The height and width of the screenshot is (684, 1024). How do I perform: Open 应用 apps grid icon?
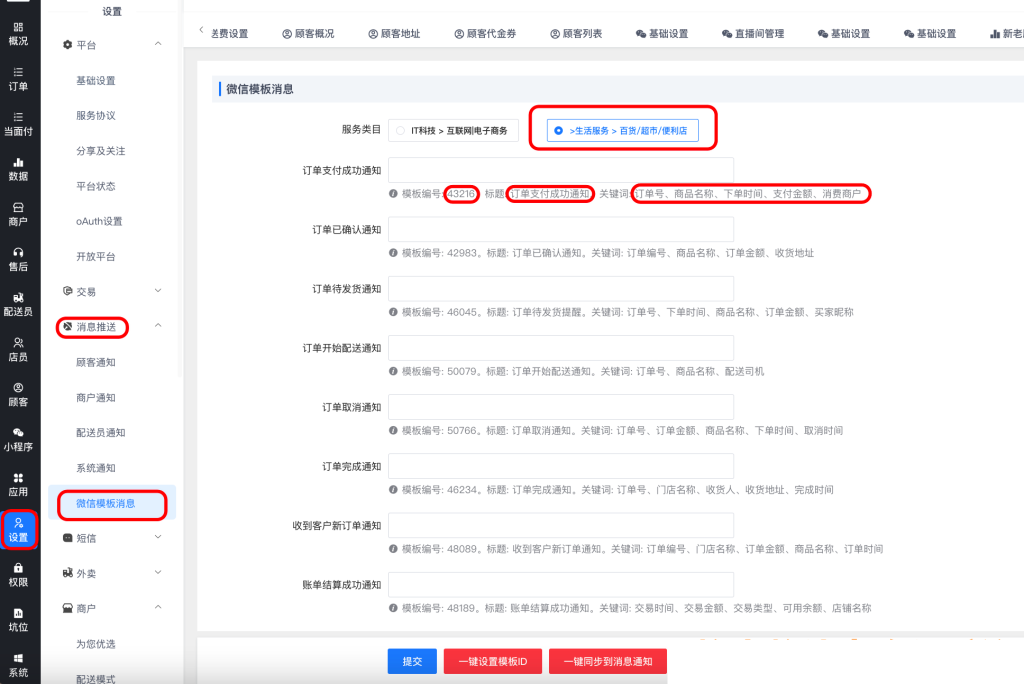18,478
